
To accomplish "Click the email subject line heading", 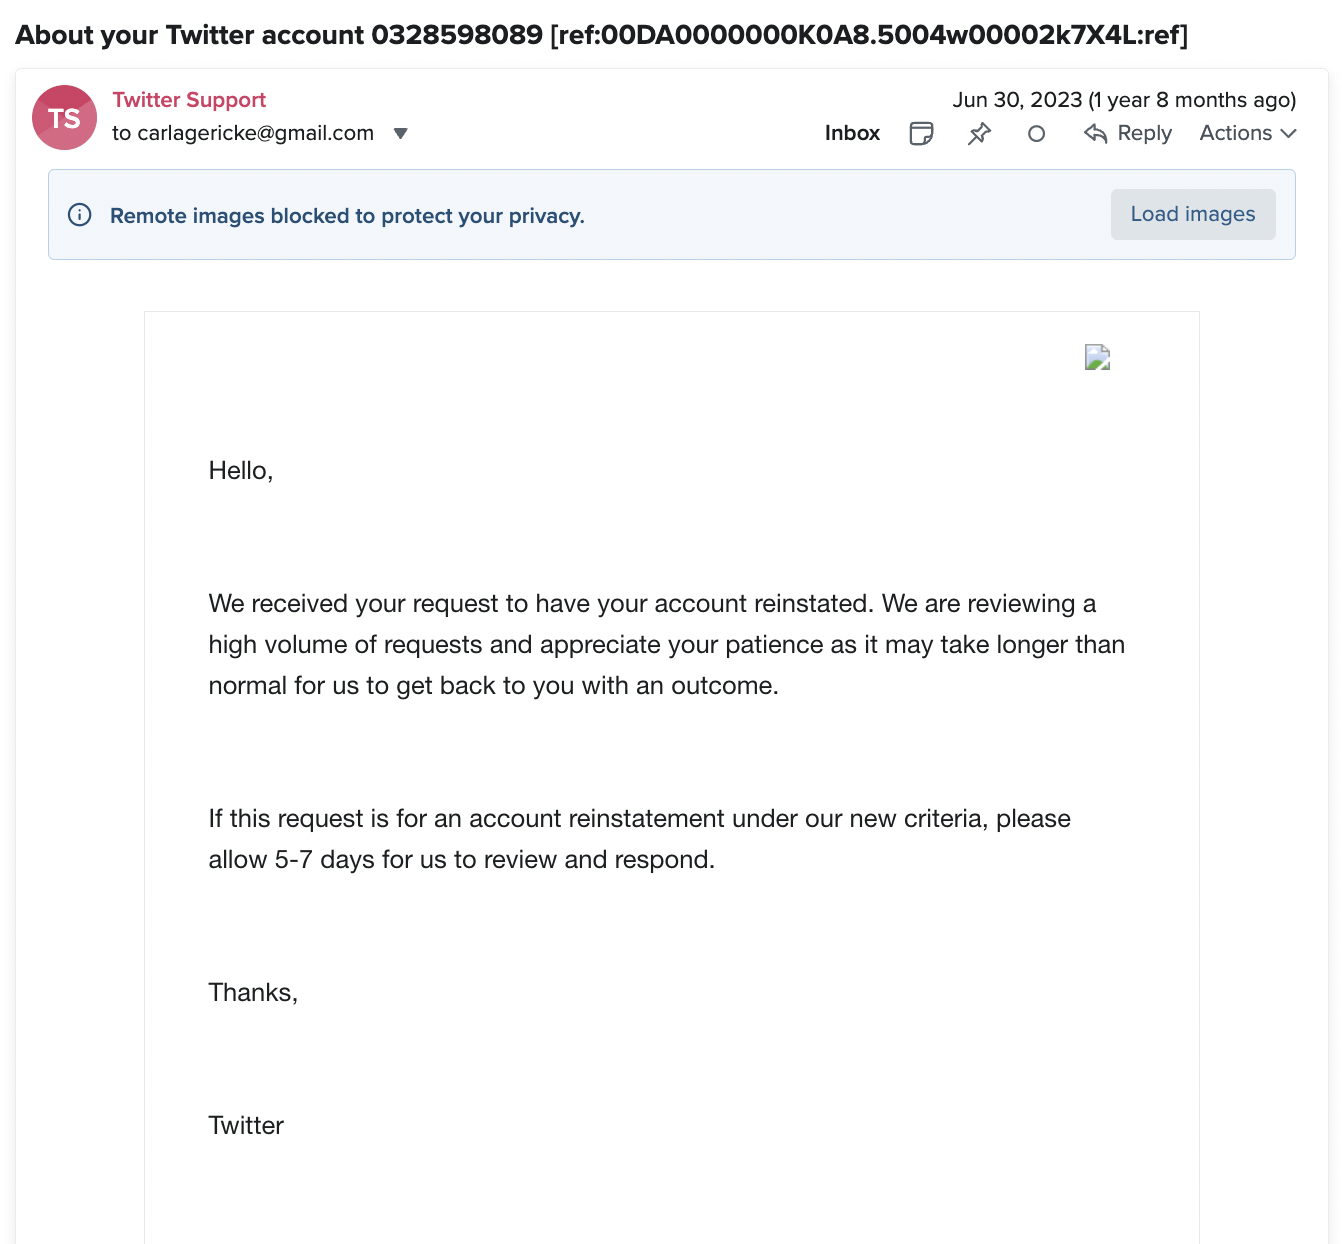I will [x=602, y=35].
